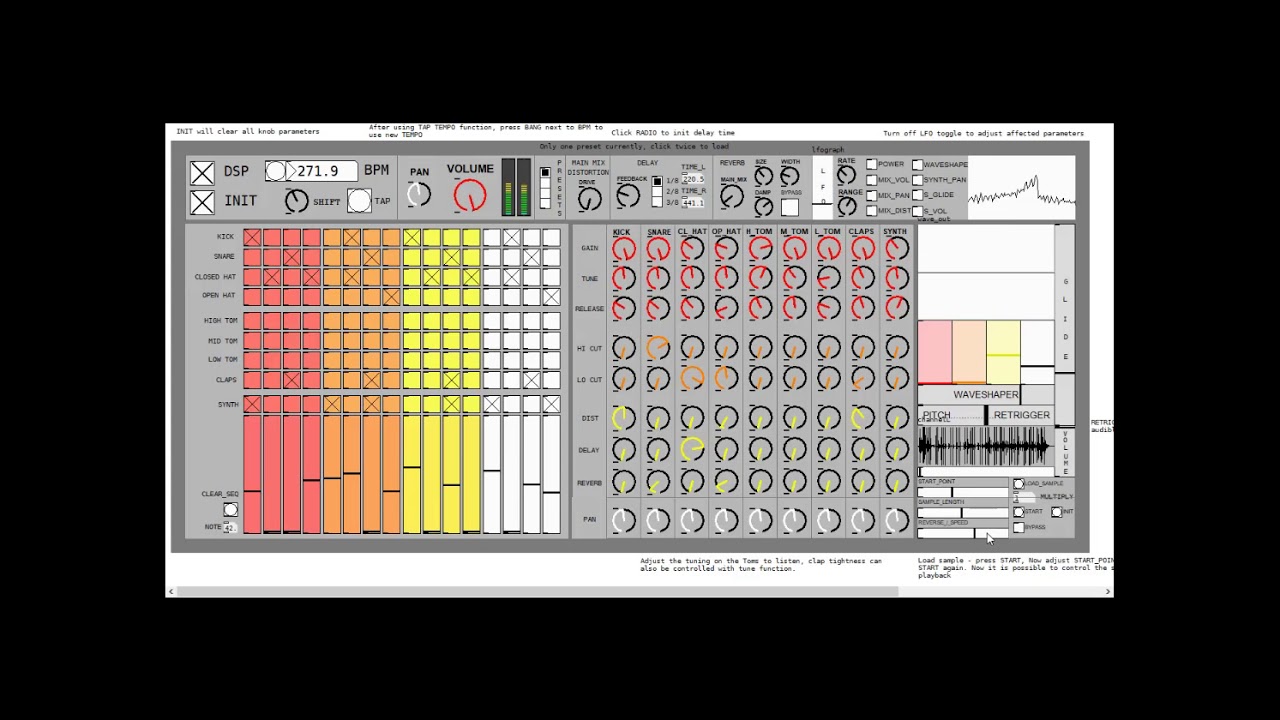Check the S_GLIDE LFO option
Image resolution: width=1280 pixels, height=720 pixels.
pos(917,196)
